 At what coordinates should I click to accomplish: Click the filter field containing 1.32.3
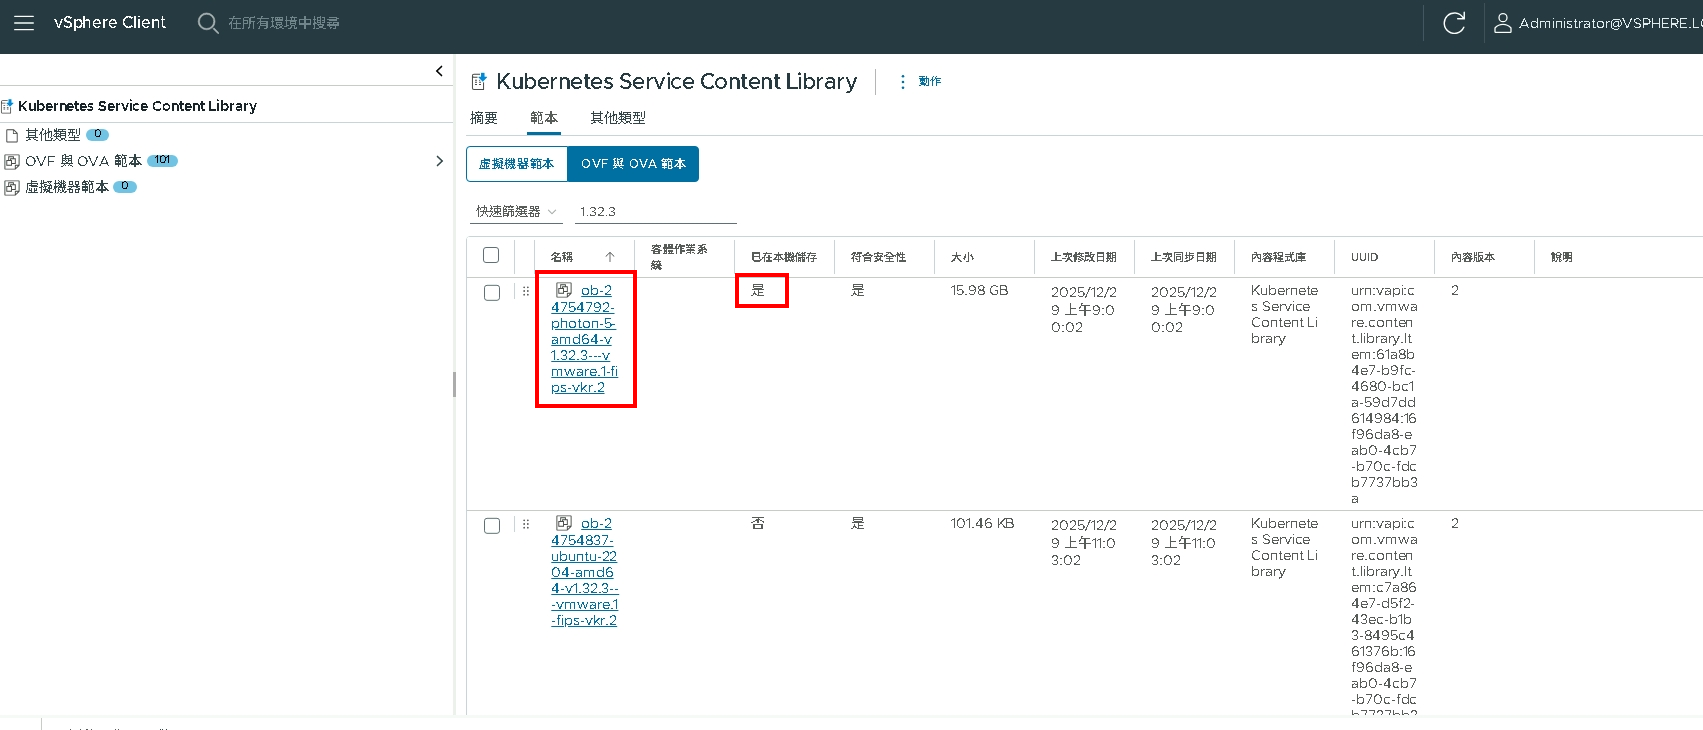[x=655, y=212]
